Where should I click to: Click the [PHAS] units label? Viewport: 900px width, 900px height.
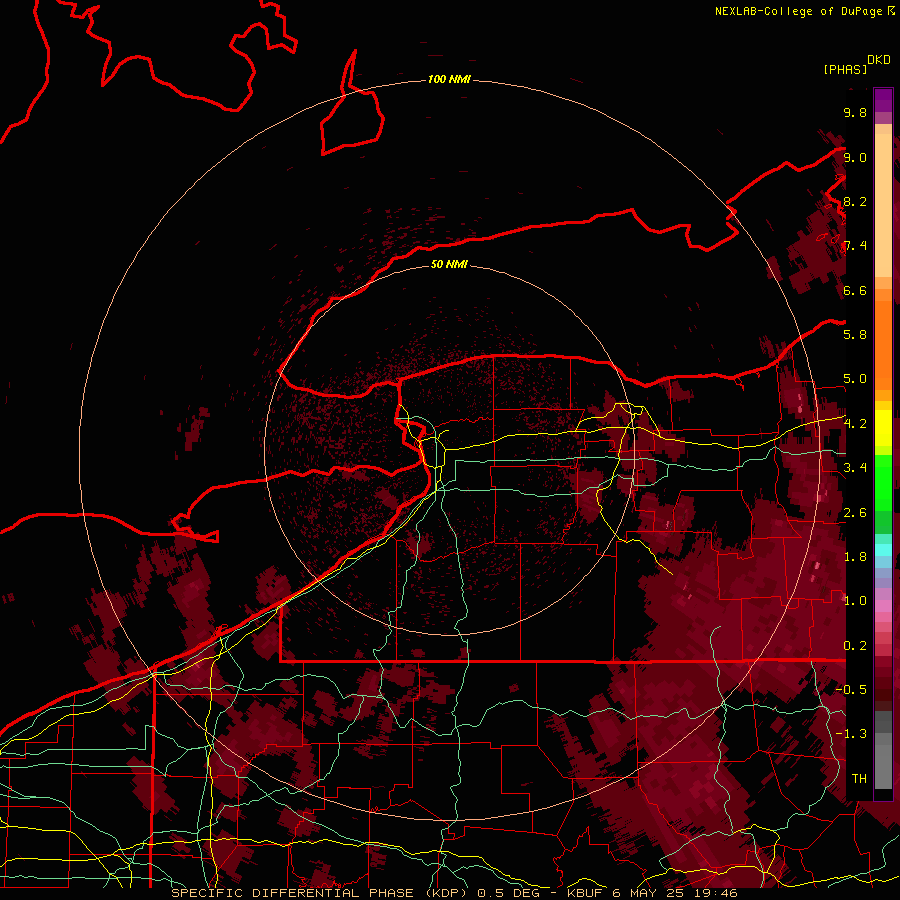[x=845, y=69]
